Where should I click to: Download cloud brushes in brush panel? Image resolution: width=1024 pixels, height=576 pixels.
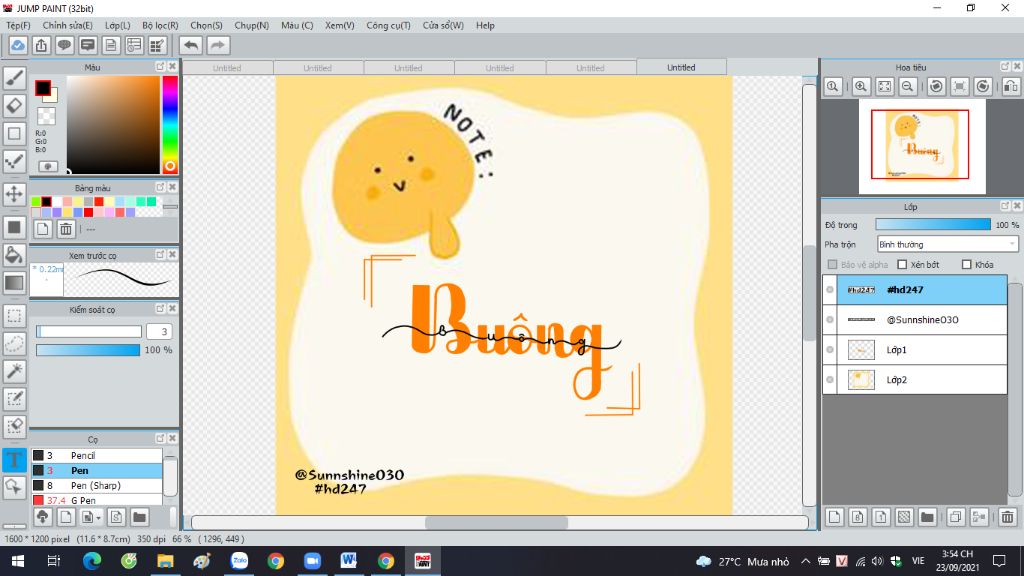tap(42, 517)
